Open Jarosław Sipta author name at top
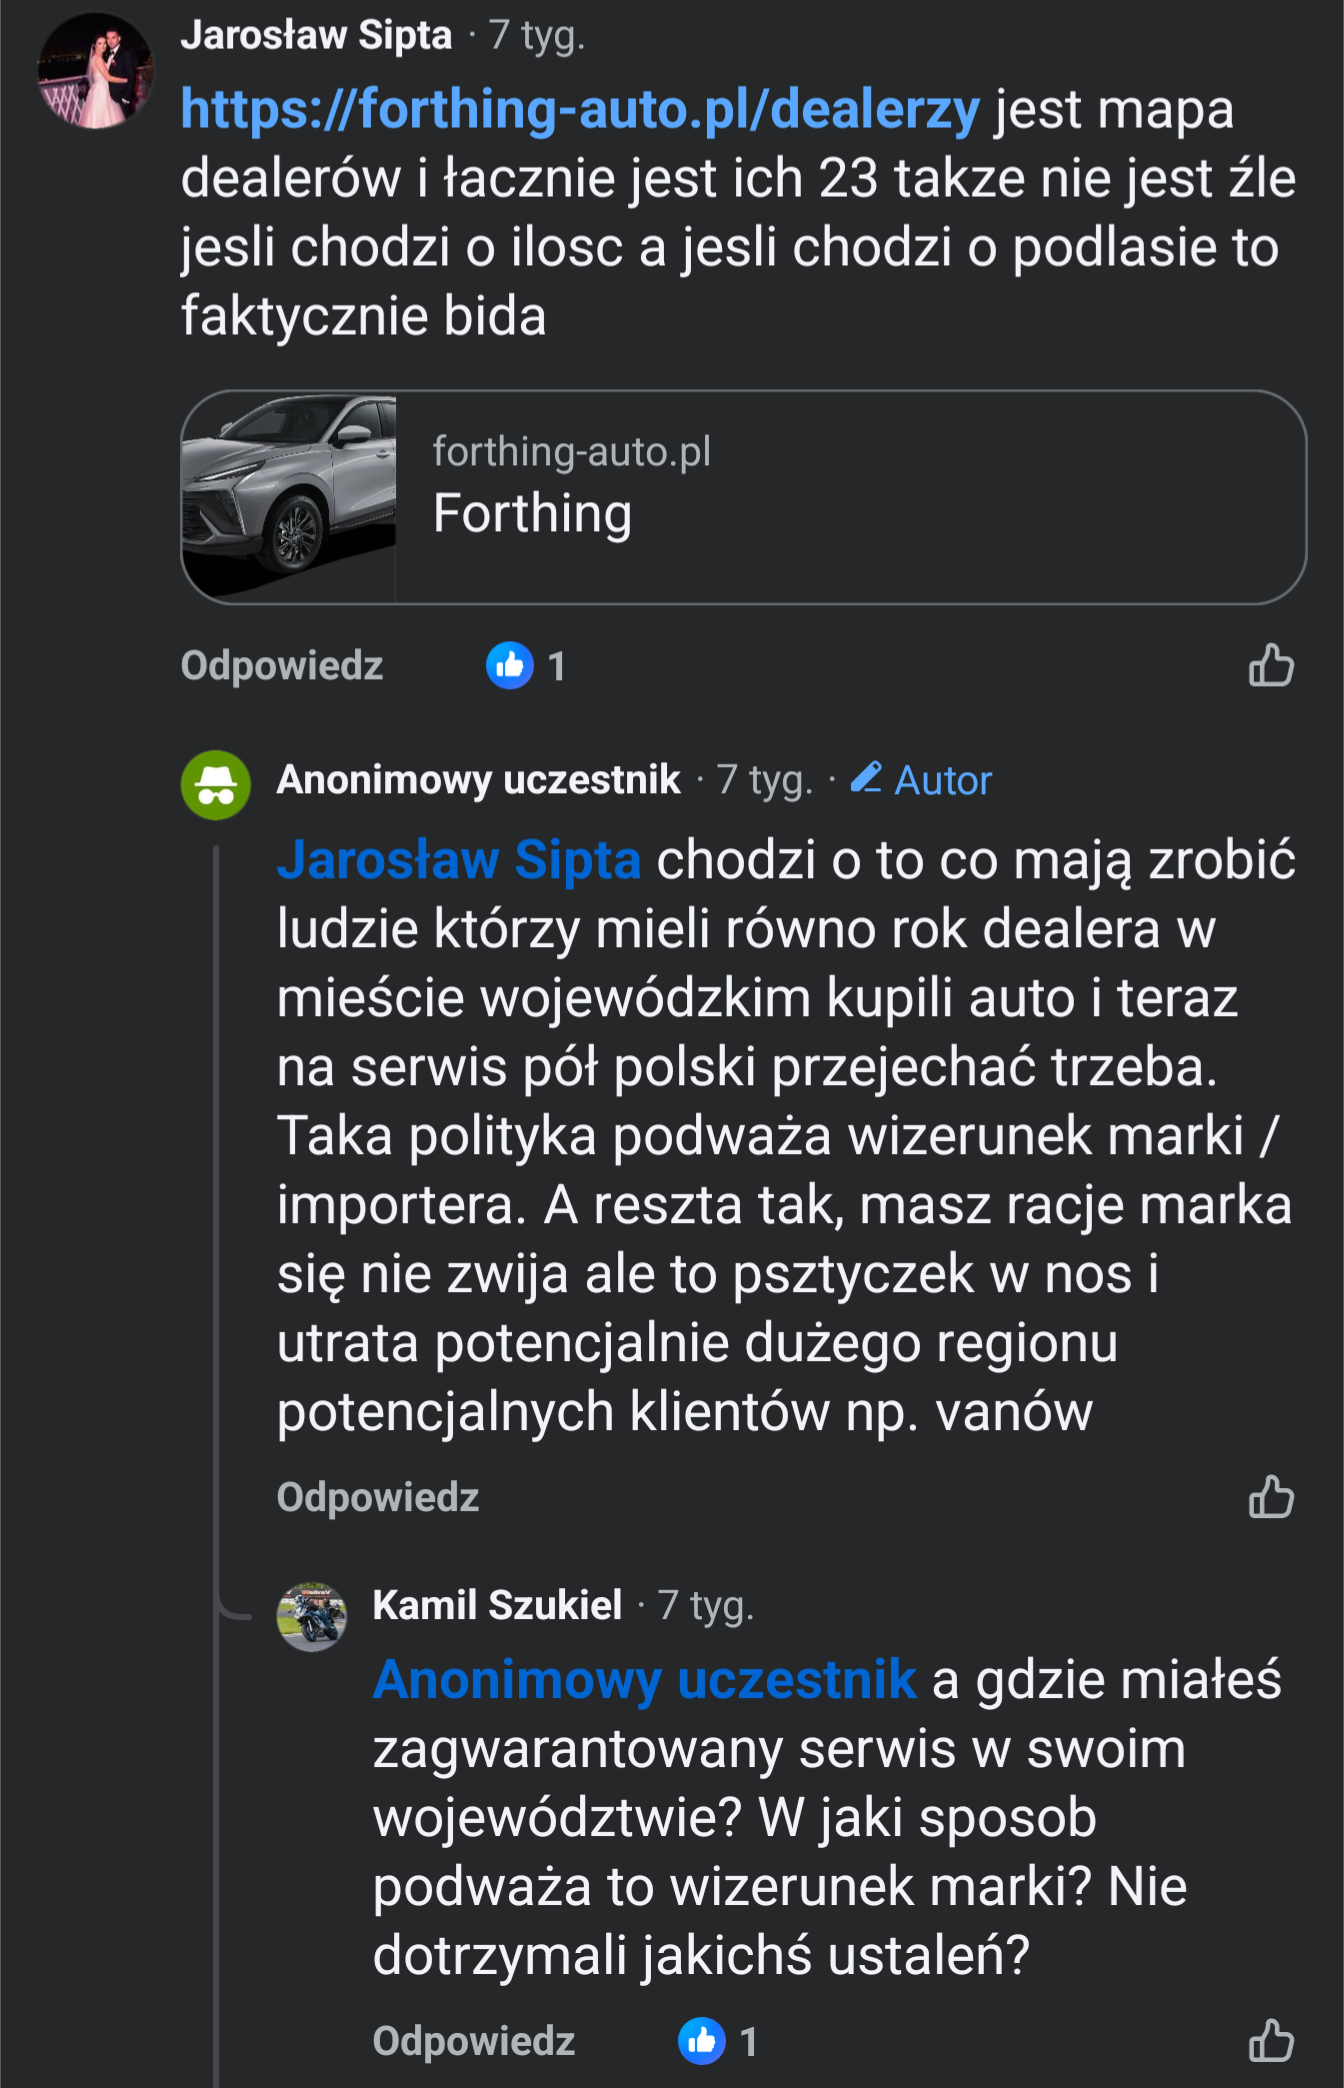The image size is (1344, 2088). 316,35
